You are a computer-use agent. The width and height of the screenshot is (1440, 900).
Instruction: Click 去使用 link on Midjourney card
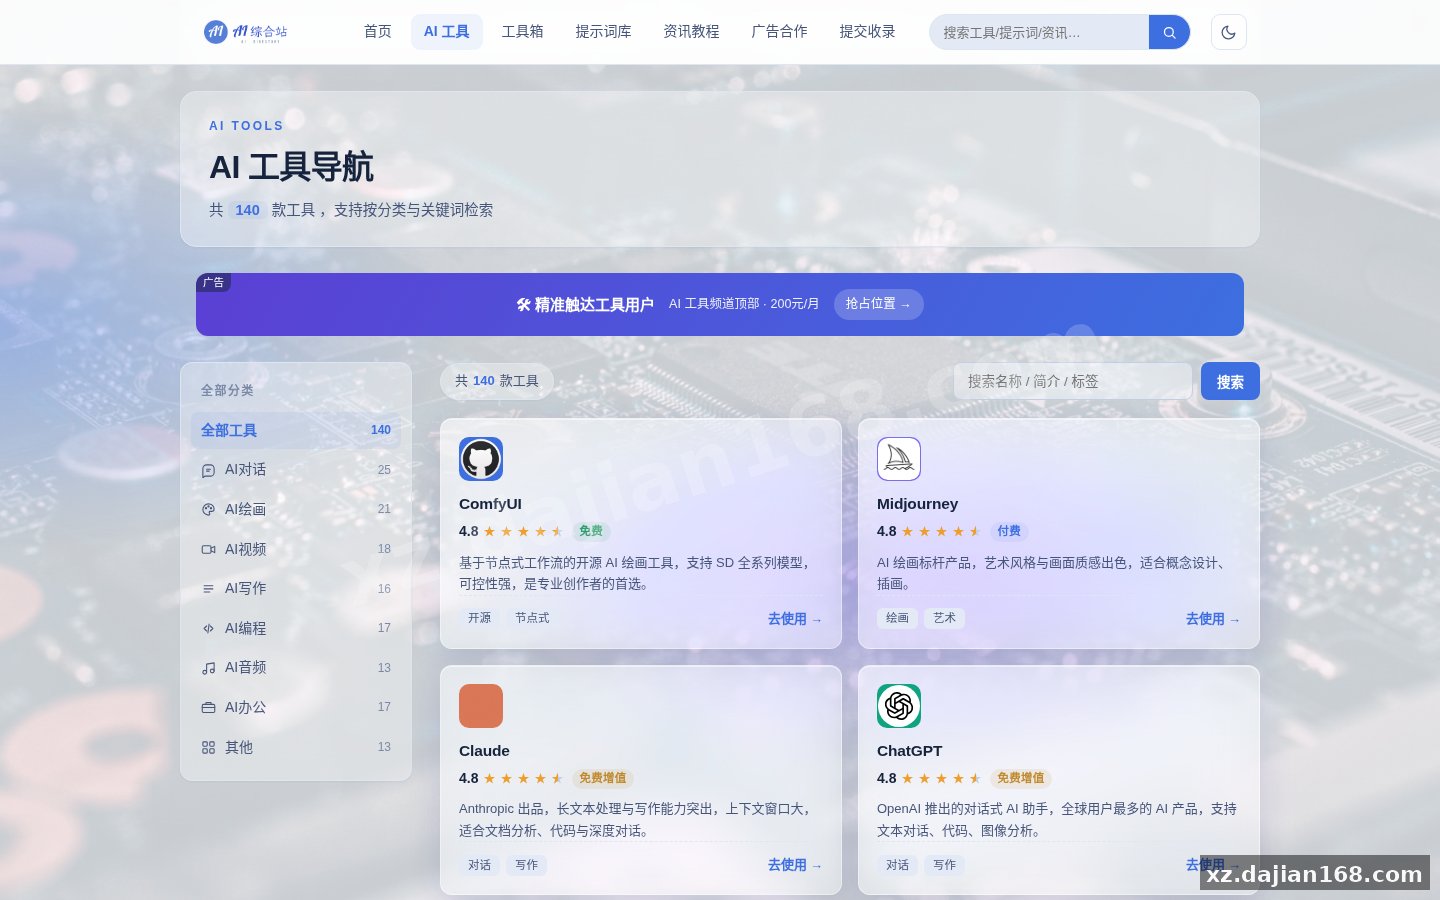[x=1213, y=619]
